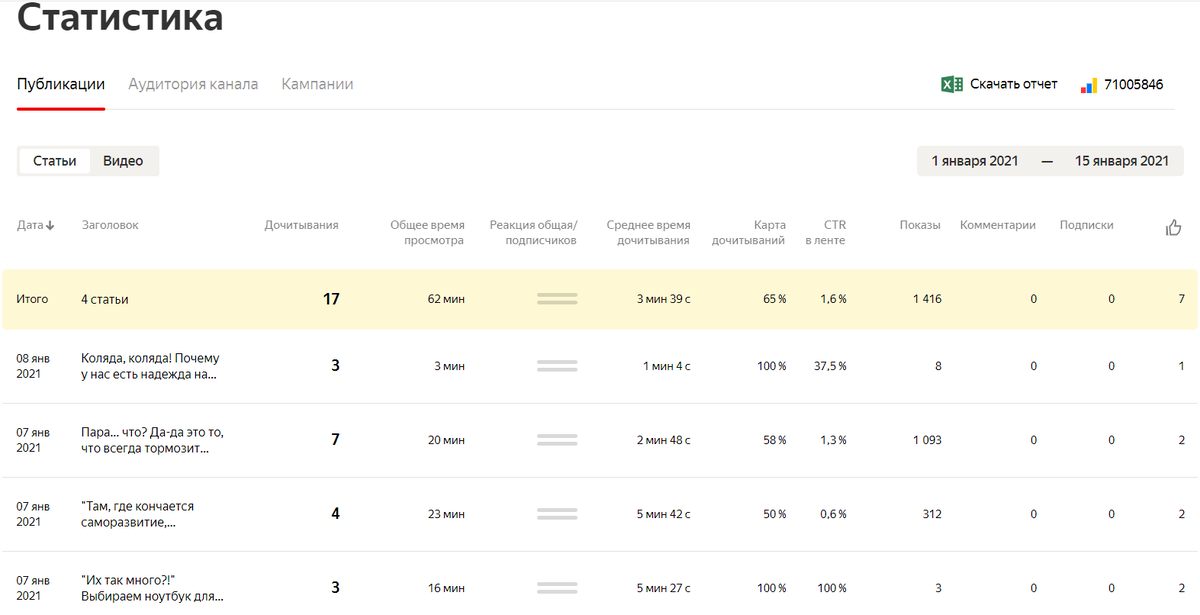The height and width of the screenshot is (615, 1200).
Task: Click total likes value 7
Action: 1182,299
